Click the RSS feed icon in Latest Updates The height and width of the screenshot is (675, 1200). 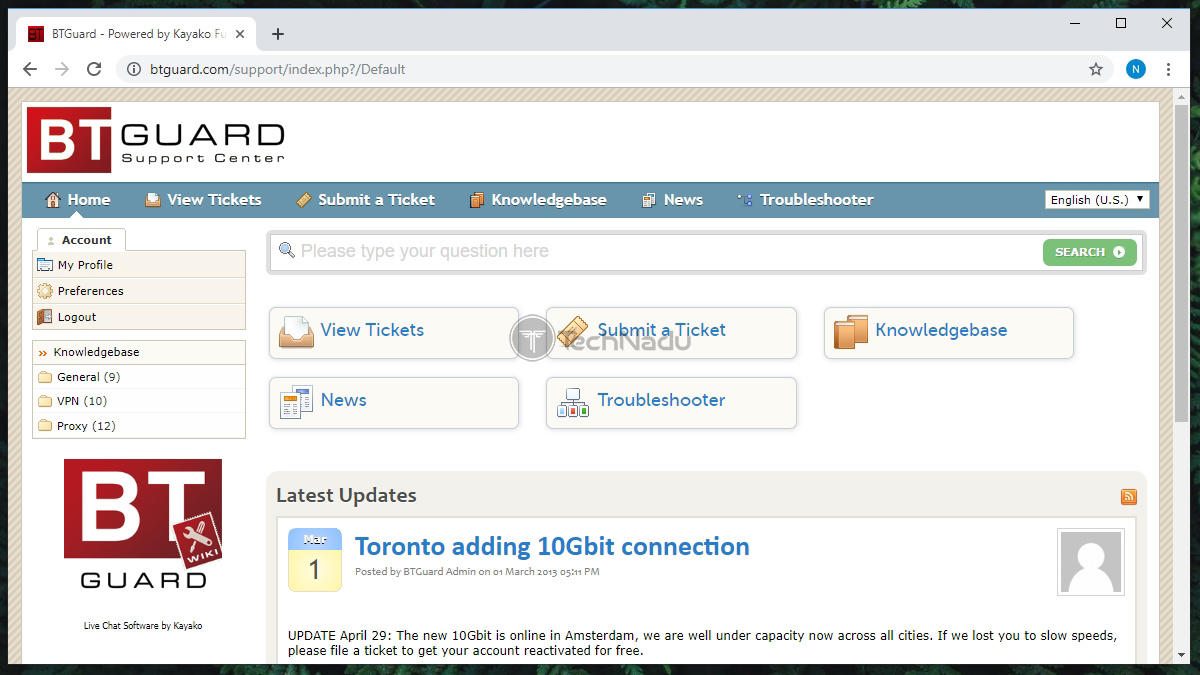pyautogui.click(x=1128, y=497)
